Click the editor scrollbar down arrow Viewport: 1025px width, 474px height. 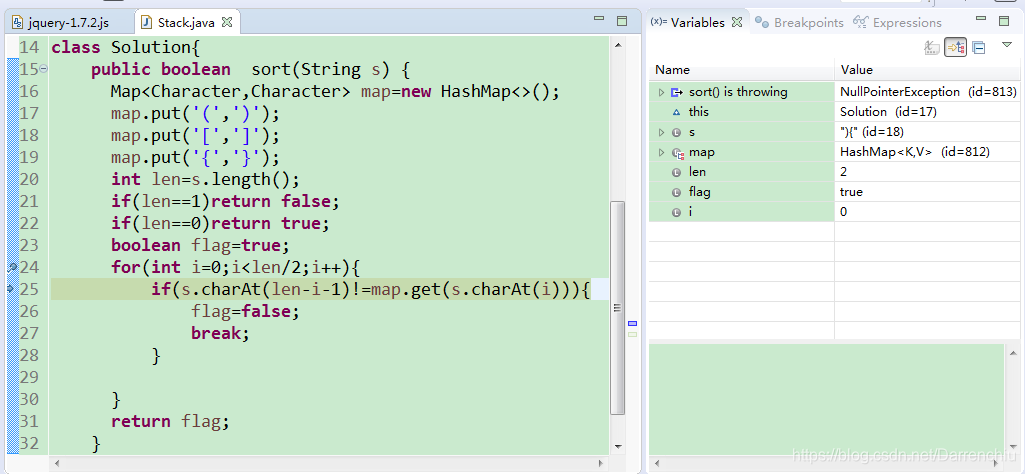[617, 446]
